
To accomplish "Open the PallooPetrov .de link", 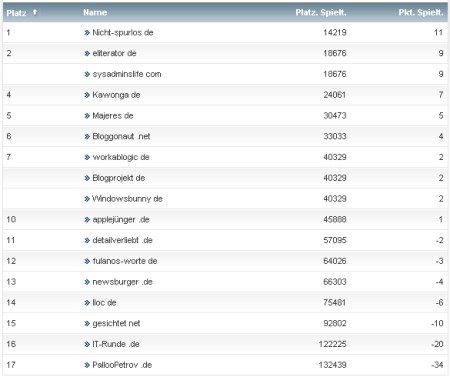I will 122,365.
